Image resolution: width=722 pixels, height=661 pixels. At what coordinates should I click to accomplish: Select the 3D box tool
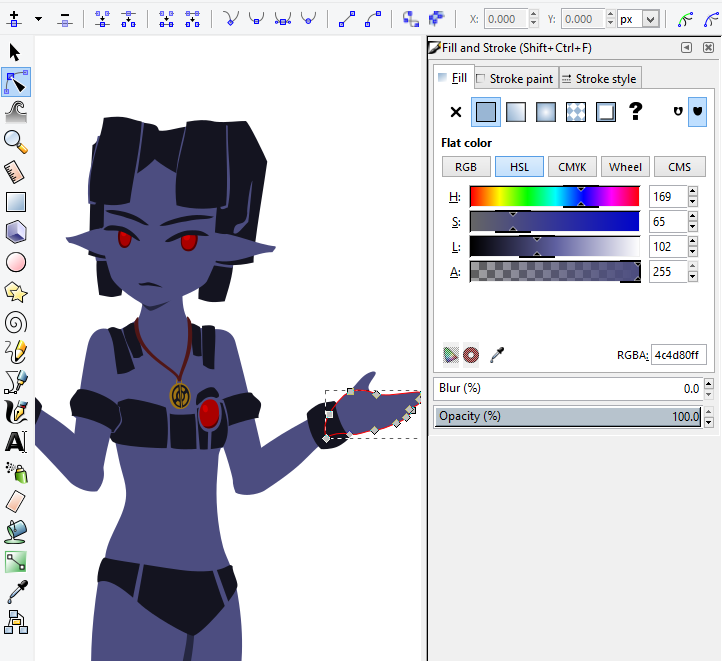[15, 232]
